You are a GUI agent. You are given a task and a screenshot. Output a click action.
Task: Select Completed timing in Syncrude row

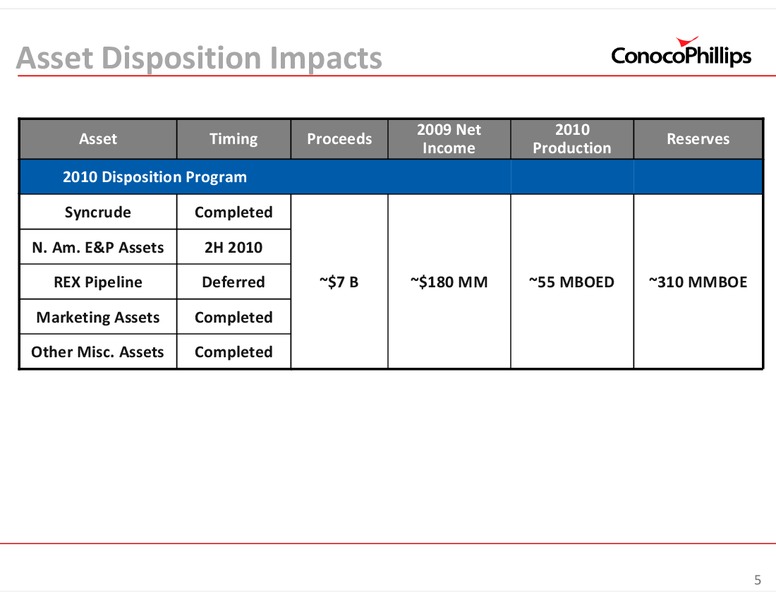pyautogui.click(x=234, y=212)
